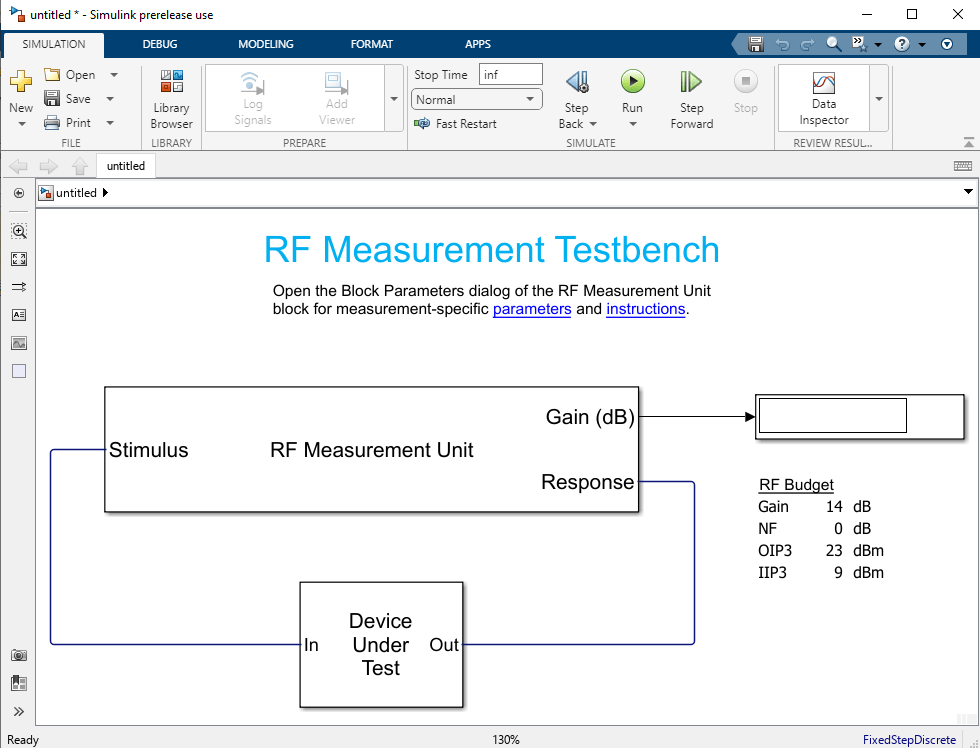Expand the Review Results gallery arrow
This screenshot has width=980, height=748.
[879, 99]
